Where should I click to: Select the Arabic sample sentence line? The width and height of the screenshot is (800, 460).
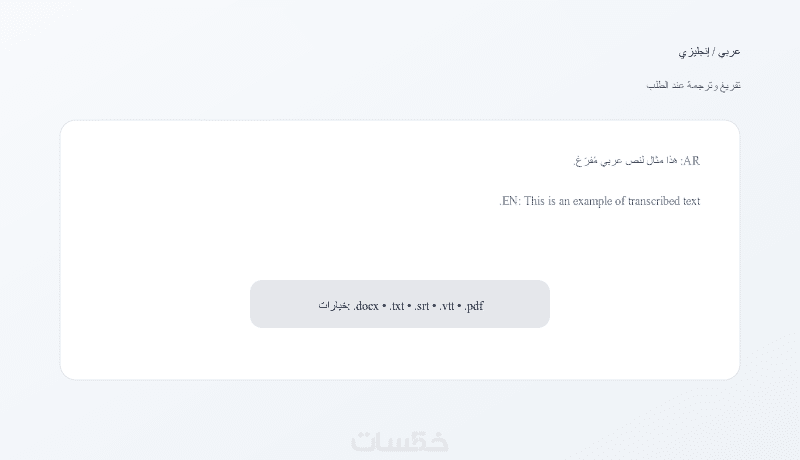tap(636, 160)
